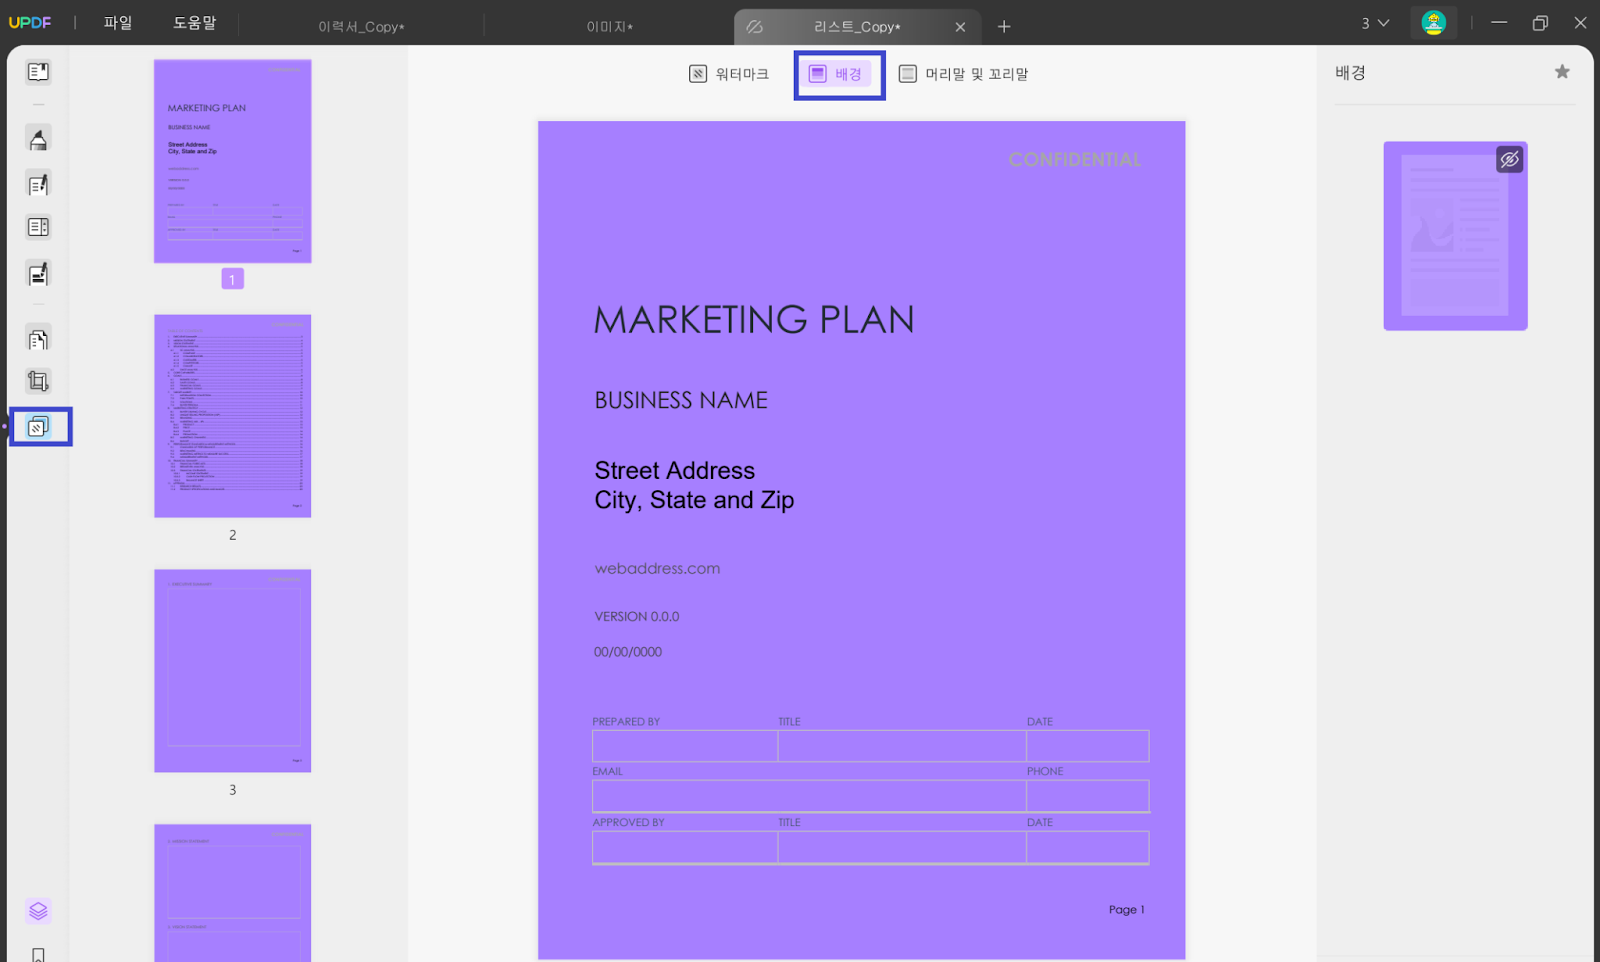
Task: Click the 워터마크 button
Action: point(729,74)
